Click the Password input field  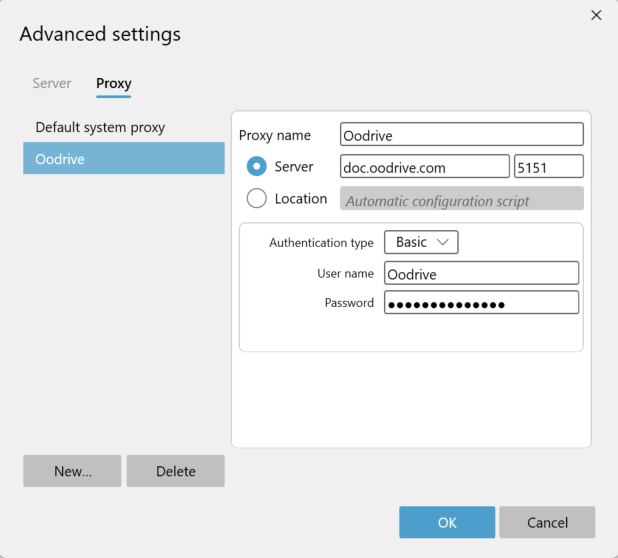coord(481,303)
